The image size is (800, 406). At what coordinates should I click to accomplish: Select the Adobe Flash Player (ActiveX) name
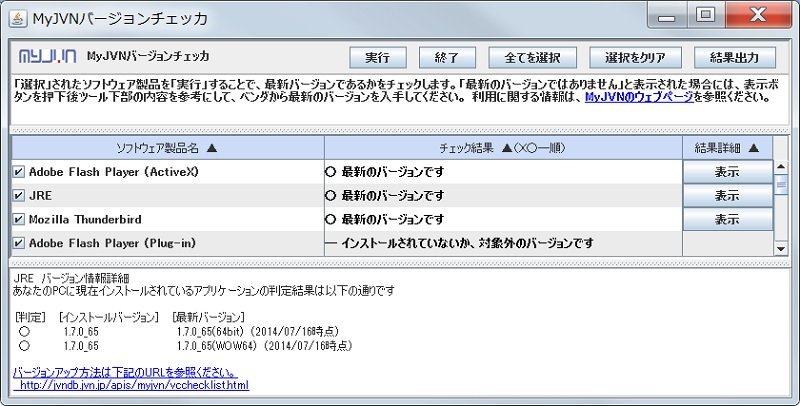click(x=114, y=172)
